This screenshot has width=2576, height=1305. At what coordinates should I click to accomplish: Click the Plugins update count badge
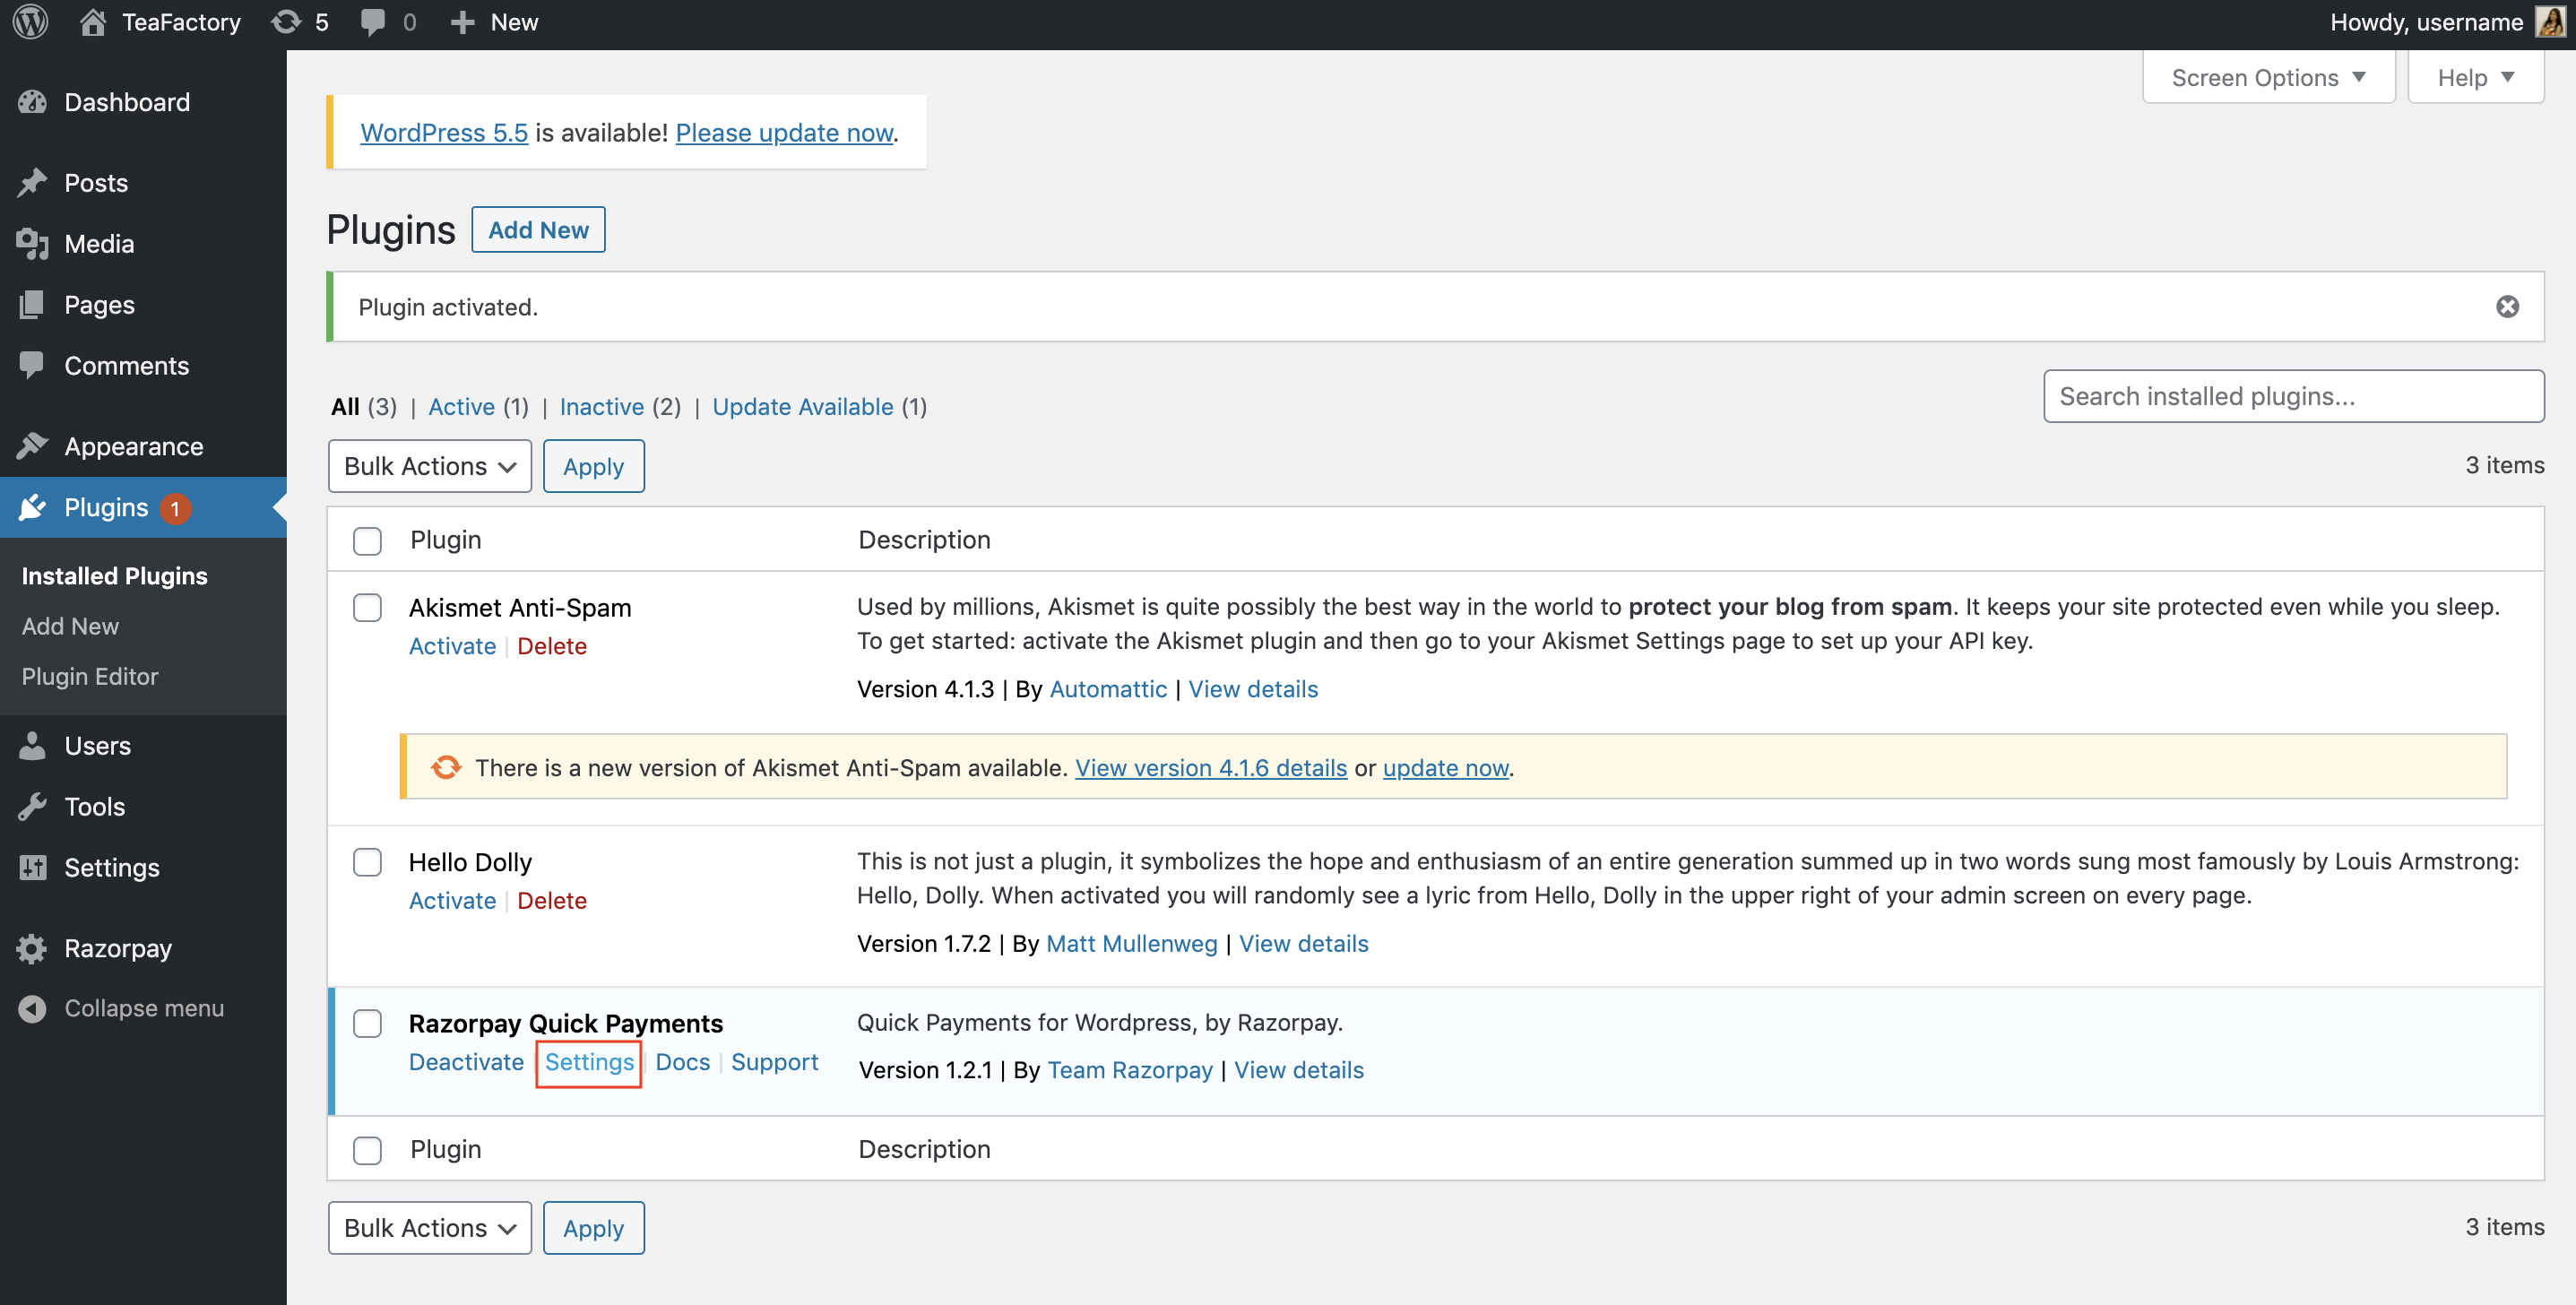pyautogui.click(x=175, y=509)
